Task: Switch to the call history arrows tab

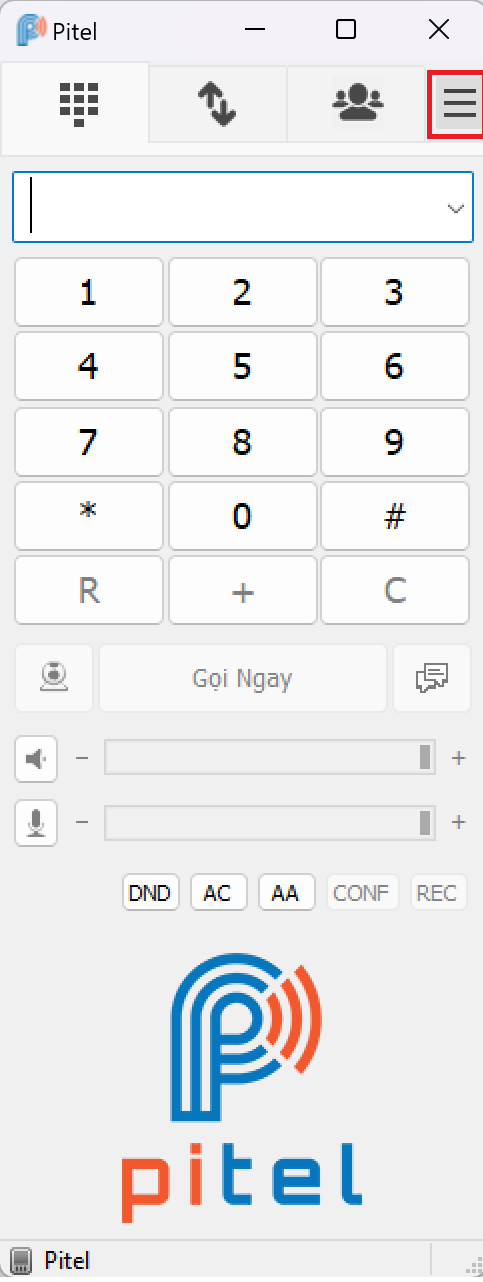Action: 217,103
